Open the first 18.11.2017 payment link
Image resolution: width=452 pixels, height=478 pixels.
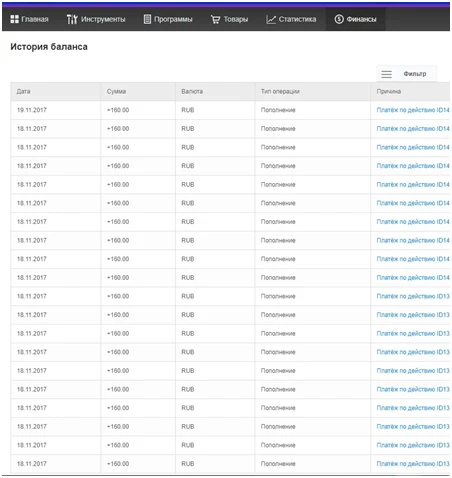413,129
